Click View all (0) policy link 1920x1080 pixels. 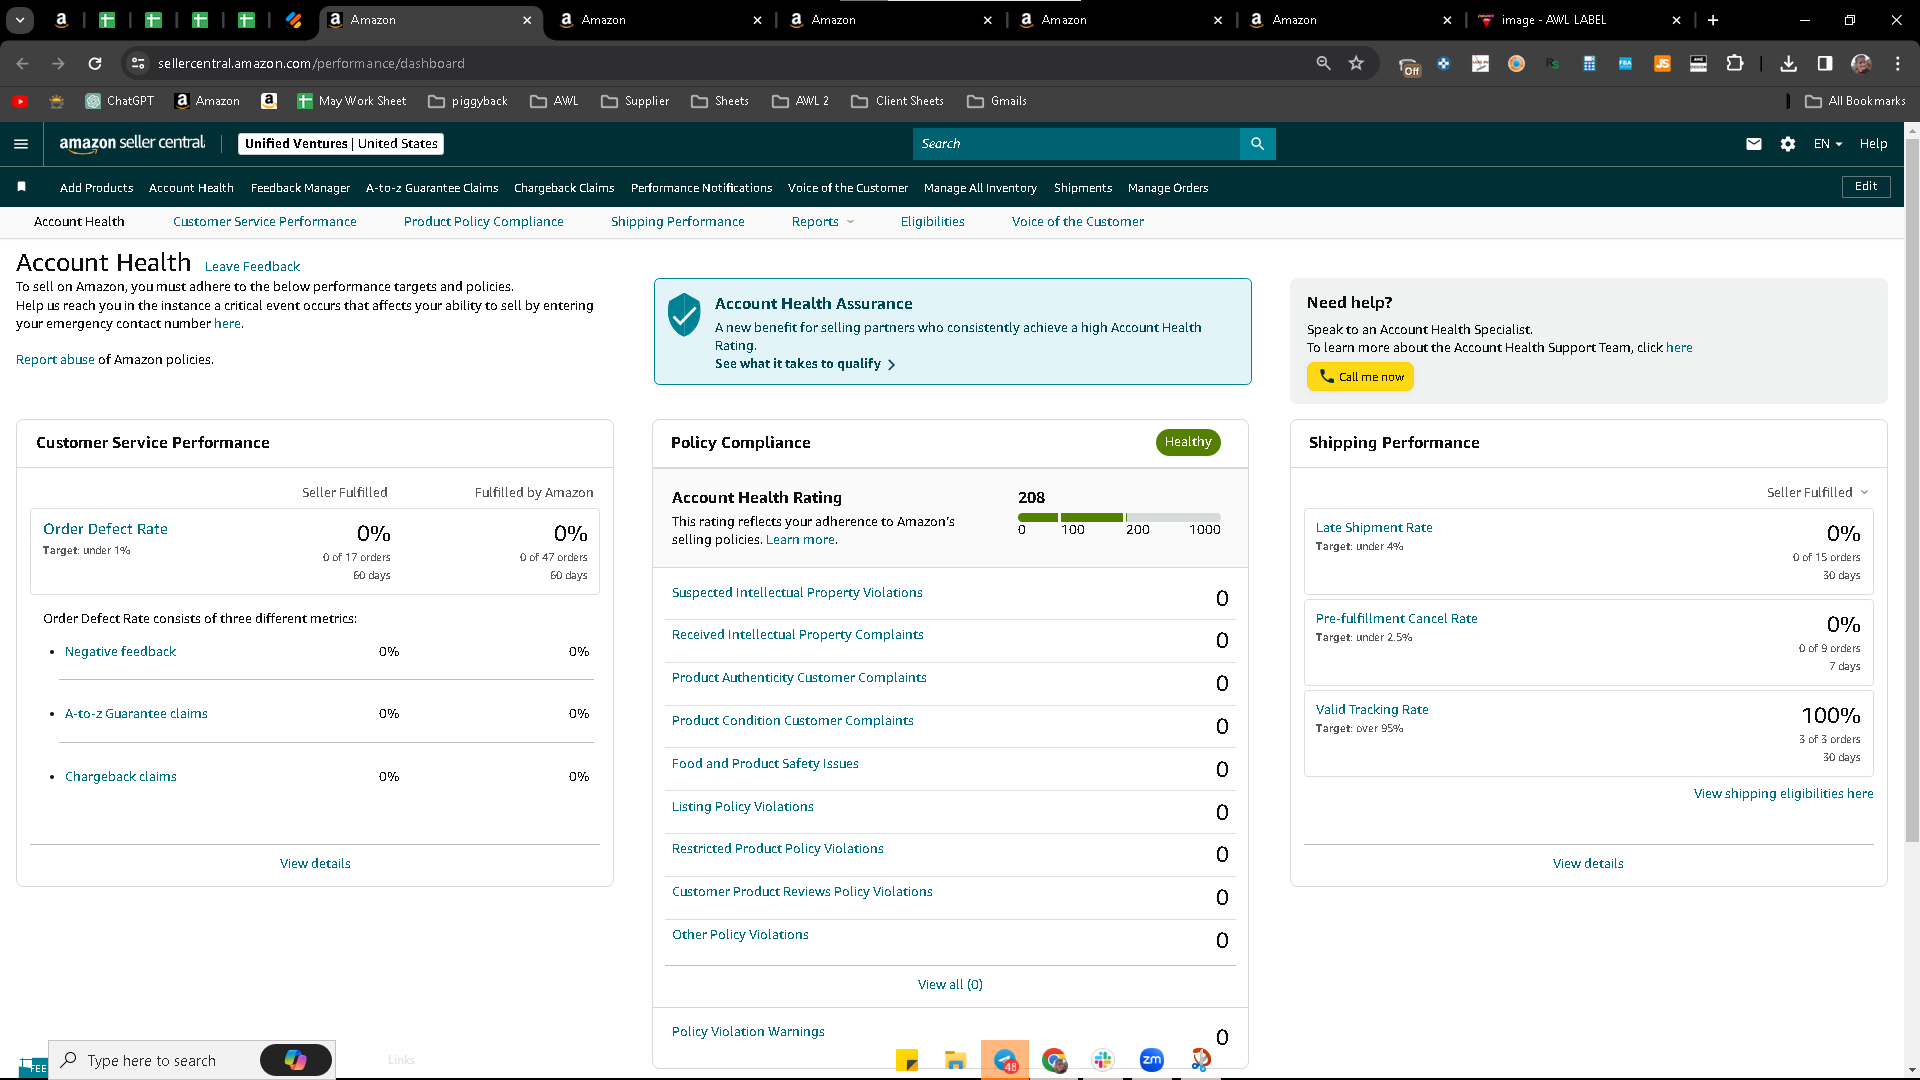pos(950,985)
